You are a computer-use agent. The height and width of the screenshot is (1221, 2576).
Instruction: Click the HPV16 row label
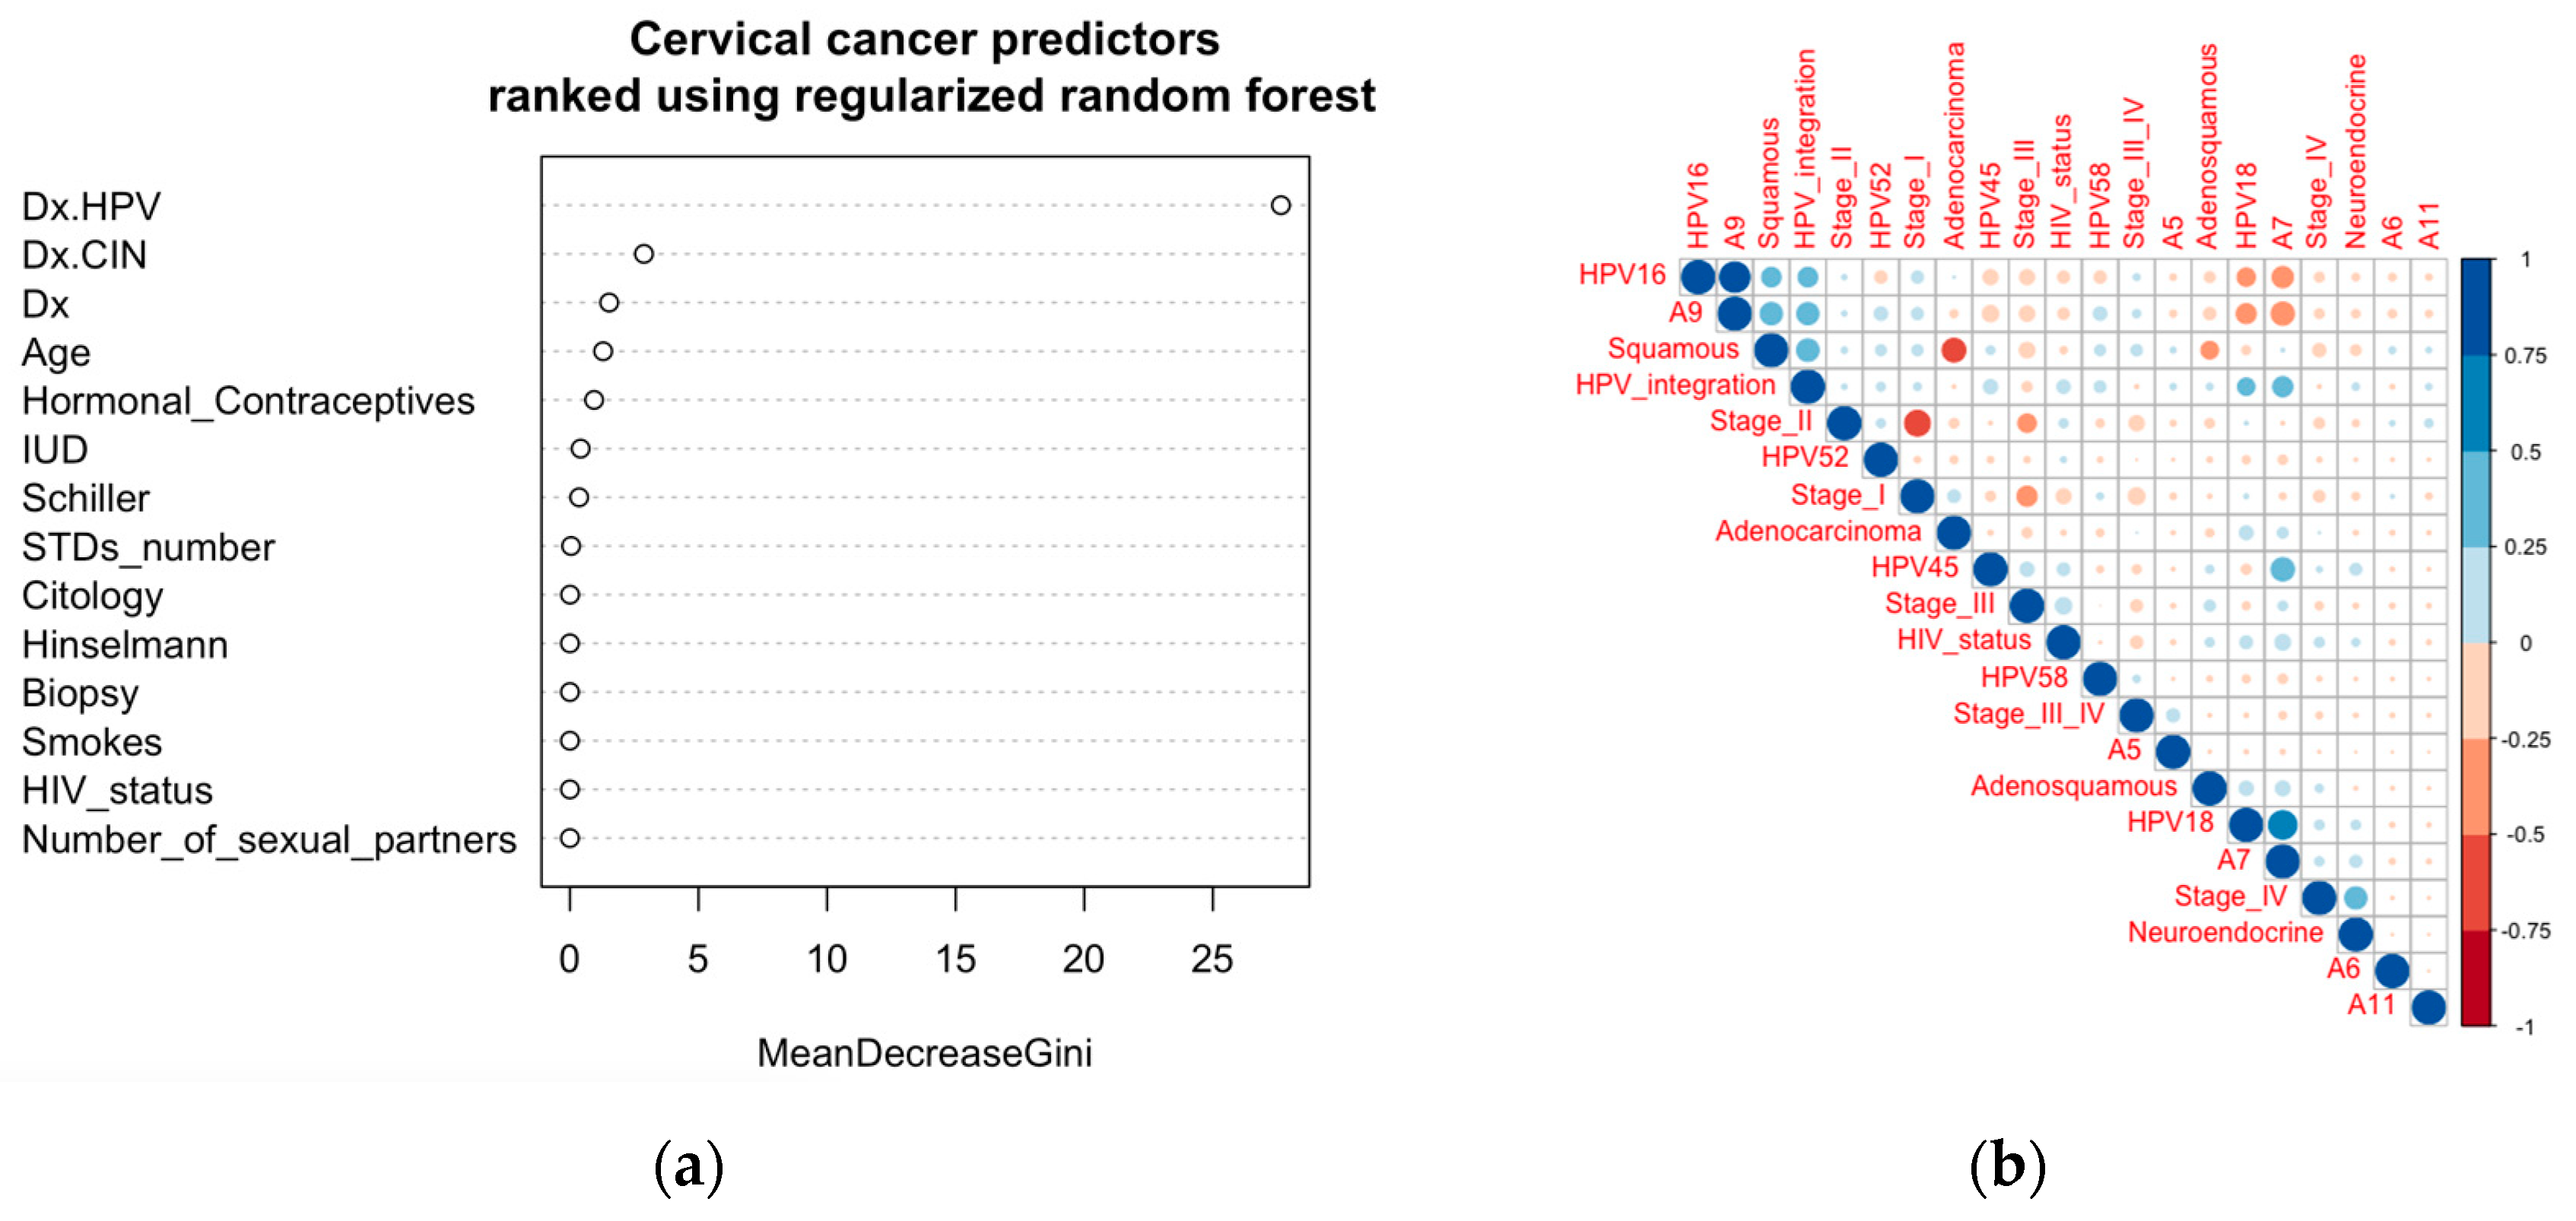click(x=1621, y=275)
